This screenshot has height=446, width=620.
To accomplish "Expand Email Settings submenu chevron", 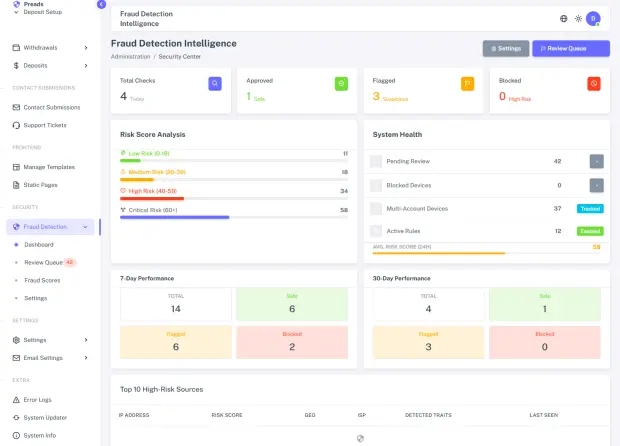I will click(86, 358).
